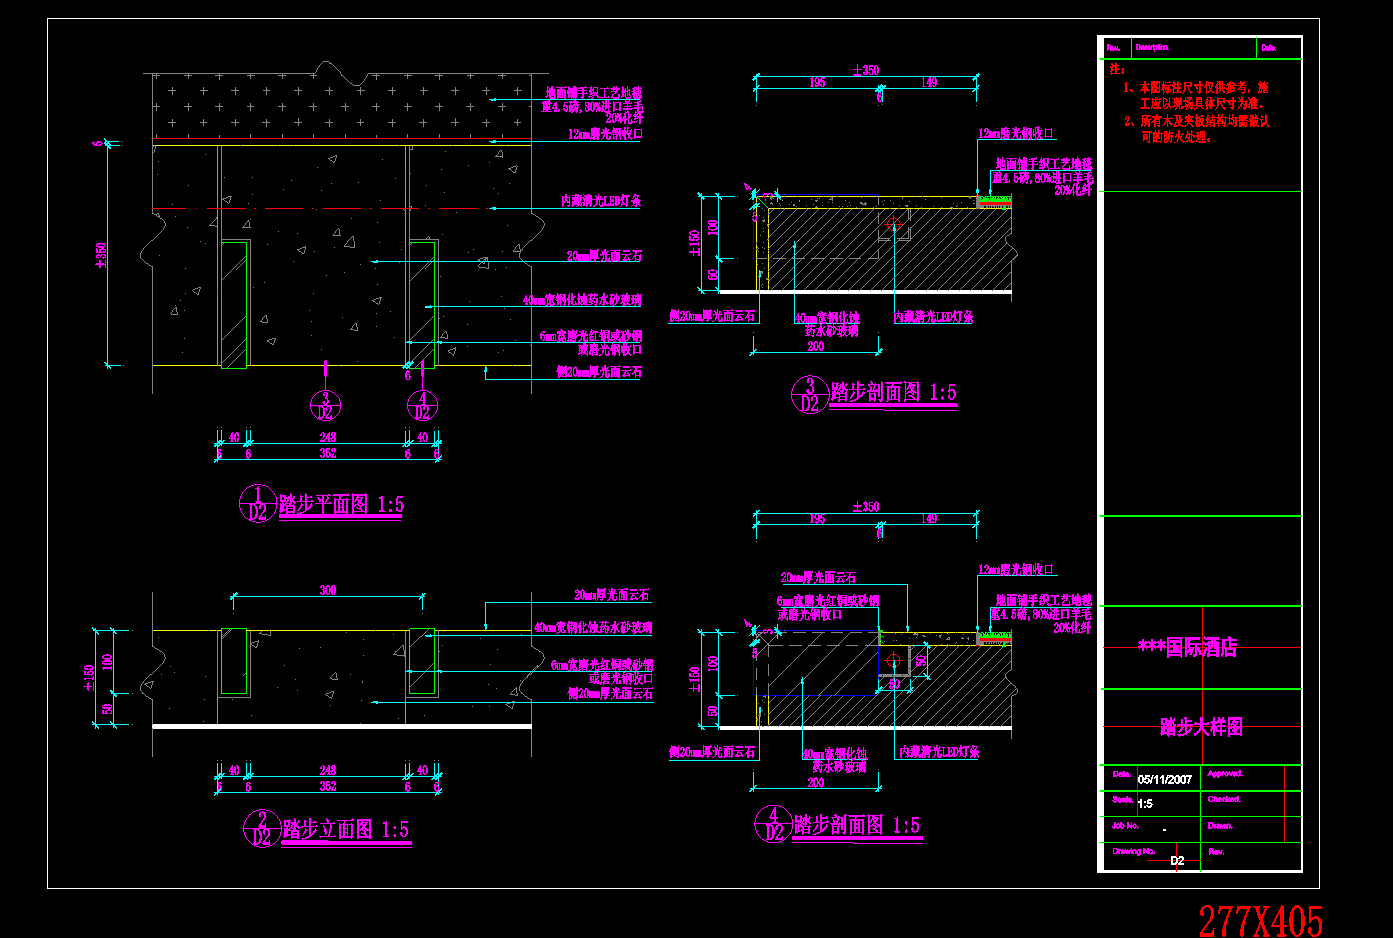This screenshot has width=1393, height=938.
Task: Click the Checked. label in title block
Action: pos(1224,799)
